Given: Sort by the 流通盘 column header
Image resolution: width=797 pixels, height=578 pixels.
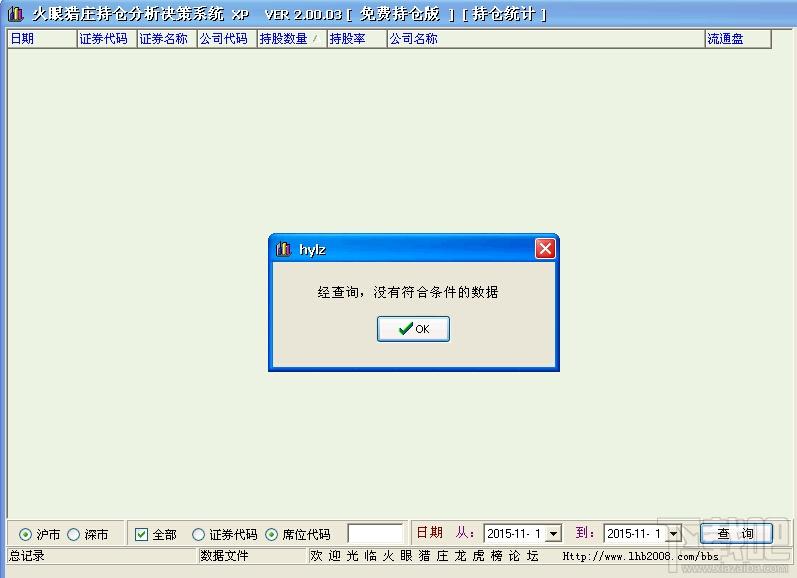Looking at the screenshot, I should [x=738, y=39].
